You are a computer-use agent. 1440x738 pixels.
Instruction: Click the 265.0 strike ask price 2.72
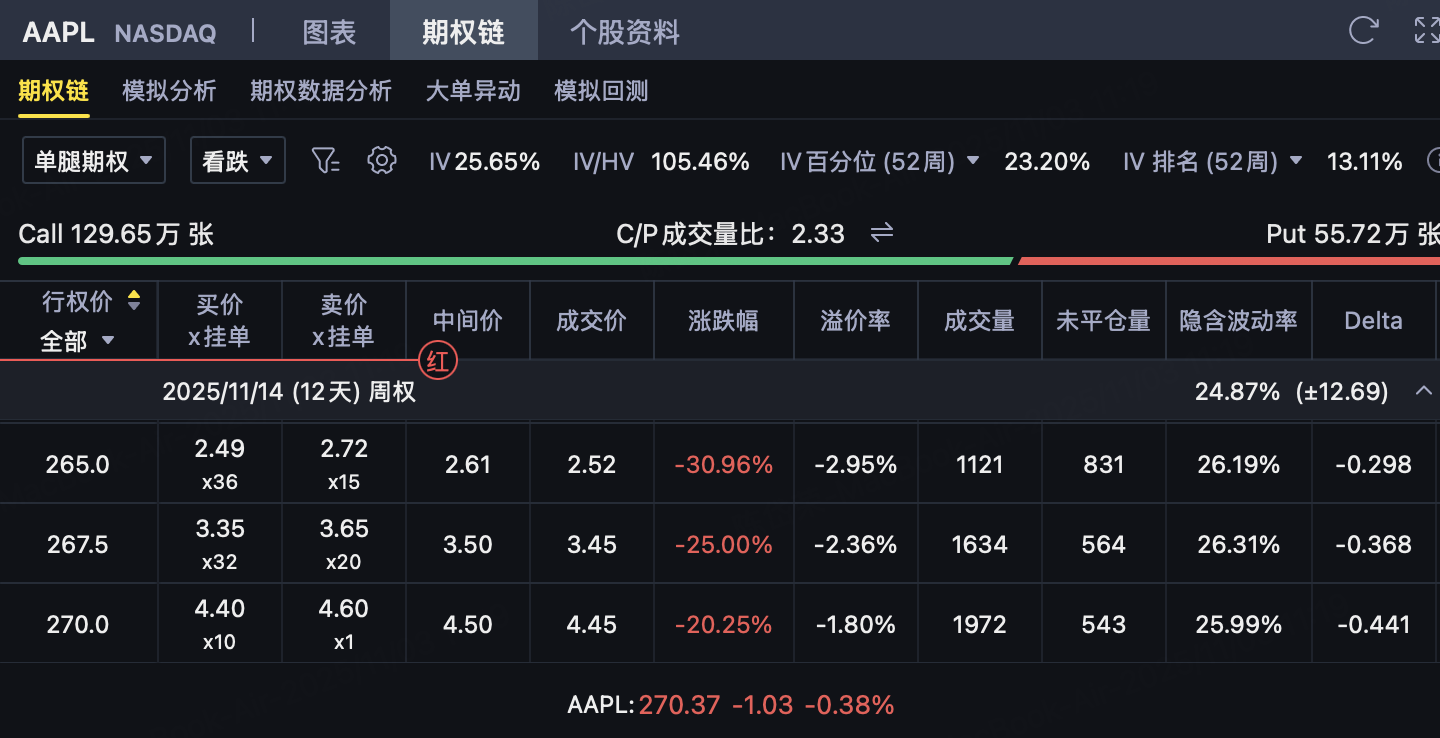[344, 449]
